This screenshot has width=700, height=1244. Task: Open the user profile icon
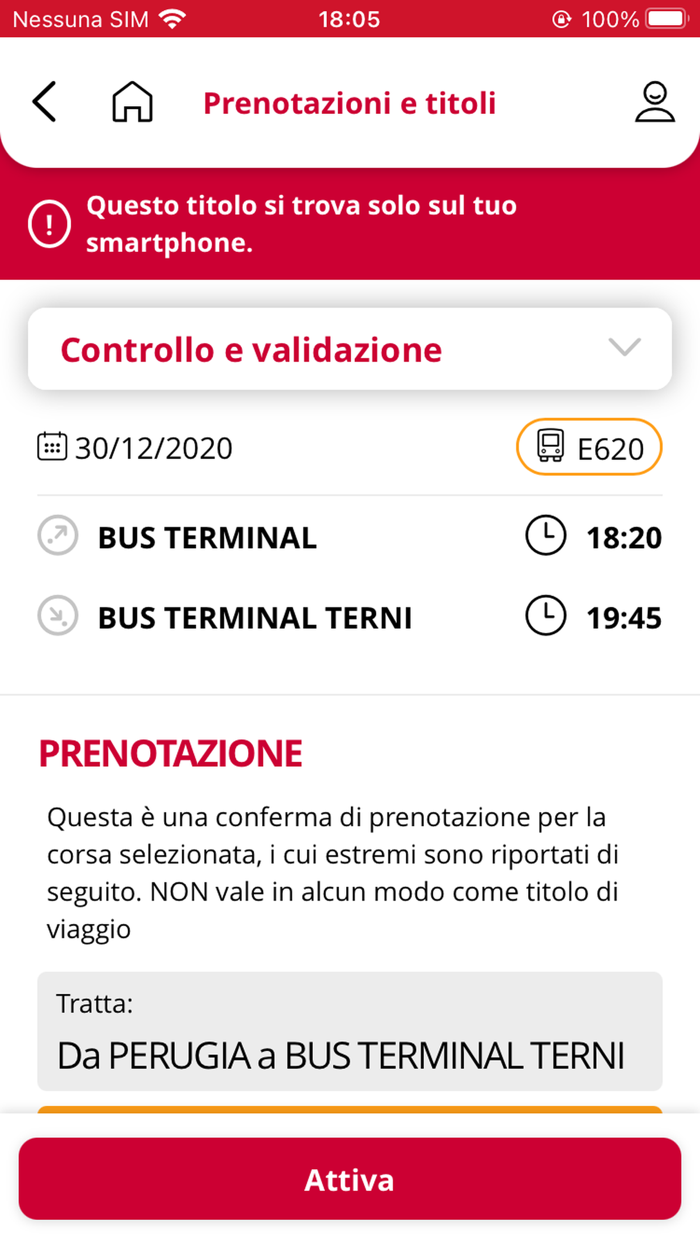pyautogui.click(x=654, y=102)
